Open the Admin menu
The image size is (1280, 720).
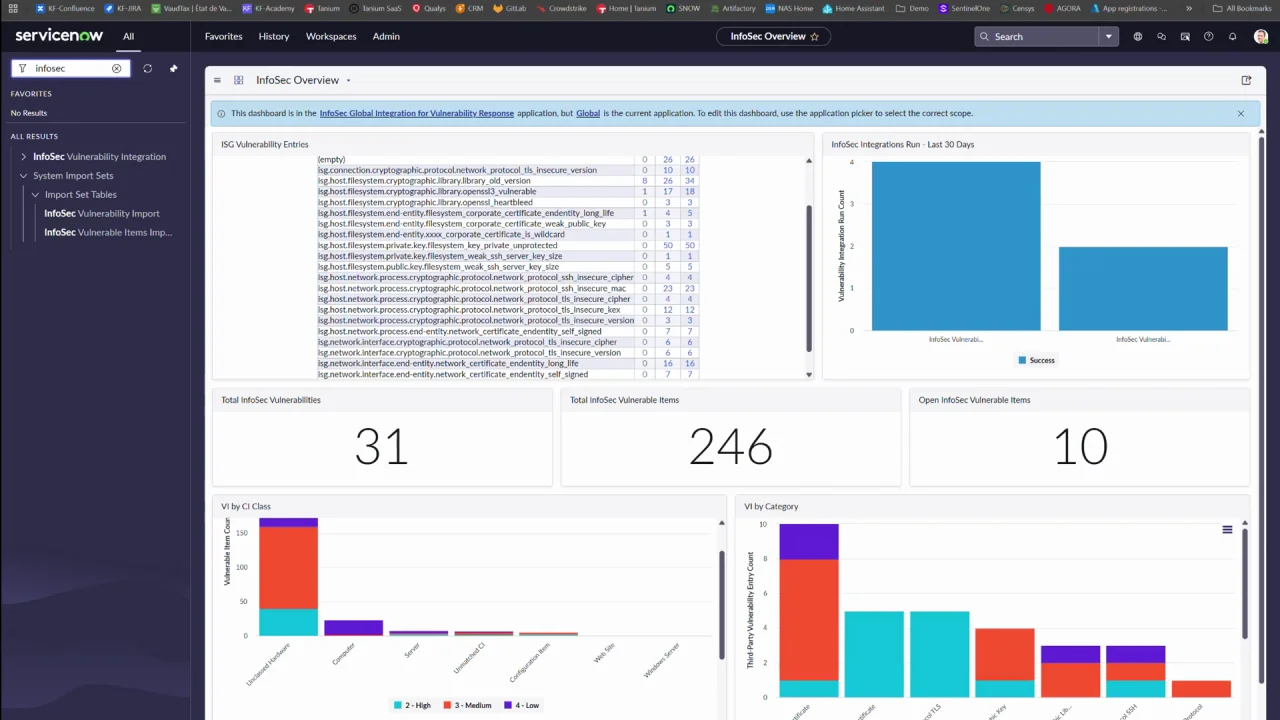(x=386, y=36)
